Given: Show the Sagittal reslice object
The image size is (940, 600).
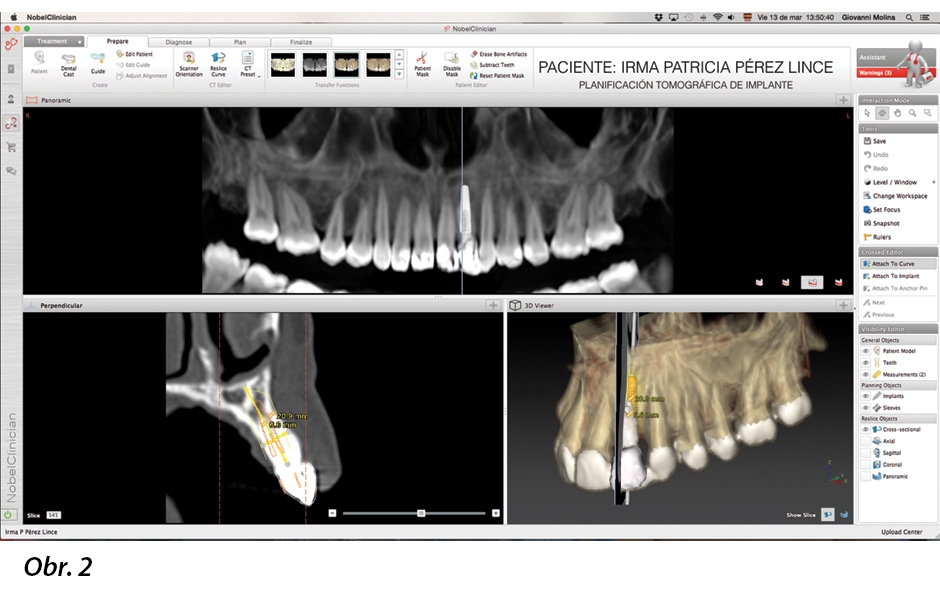Looking at the screenshot, I should (x=865, y=453).
